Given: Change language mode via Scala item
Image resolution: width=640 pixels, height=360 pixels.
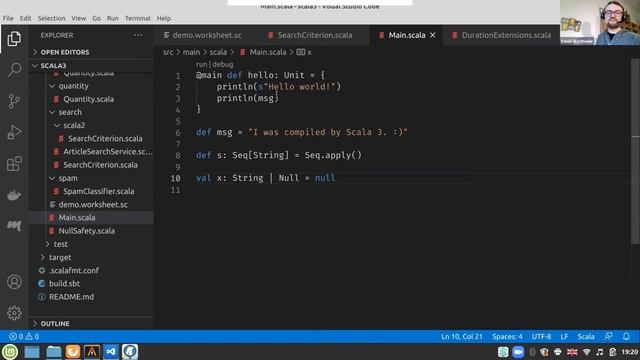Looking at the screenshot, I should (x=586, y=336).
